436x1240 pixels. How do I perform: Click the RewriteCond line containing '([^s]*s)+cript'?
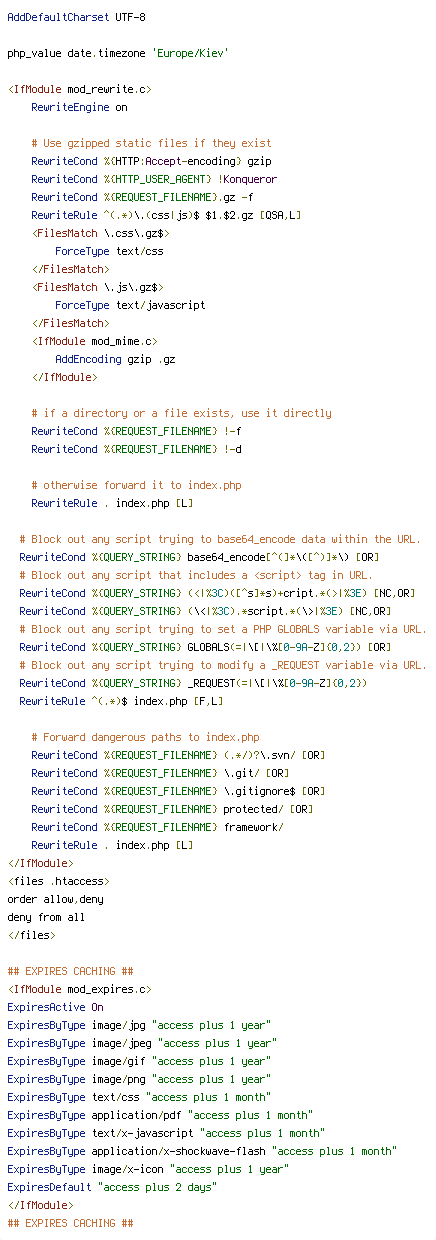[217, 593]
